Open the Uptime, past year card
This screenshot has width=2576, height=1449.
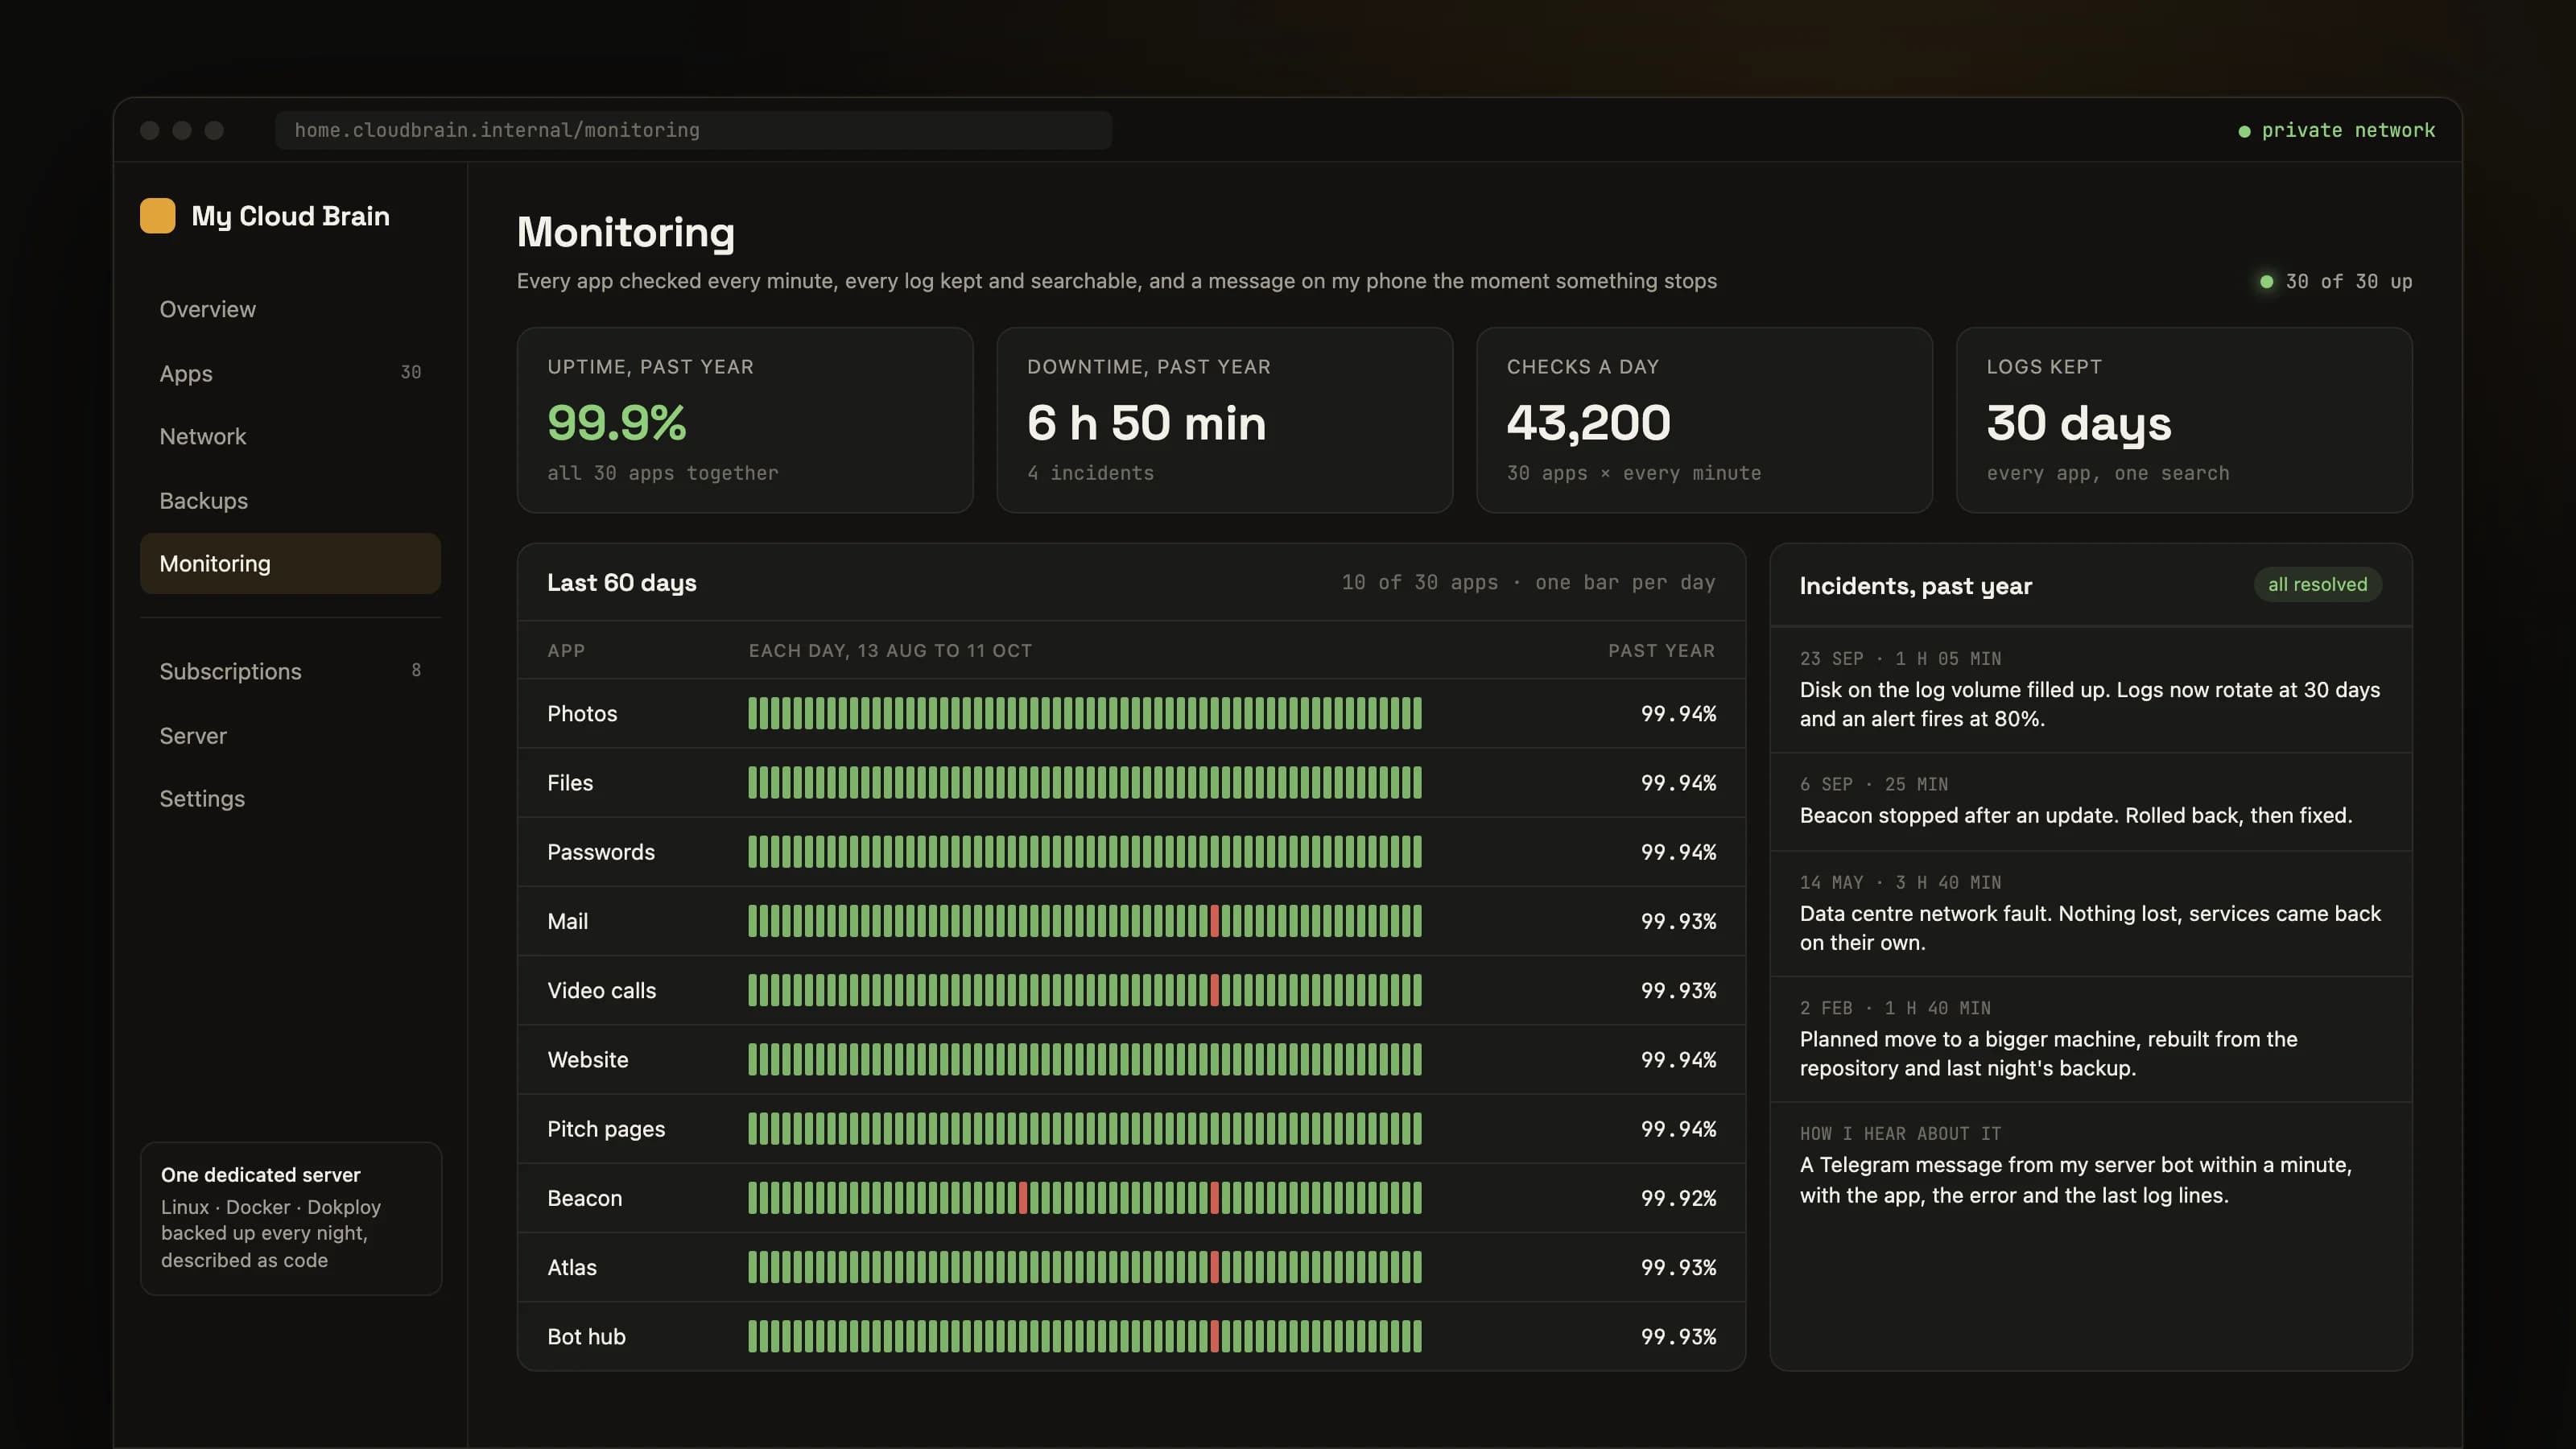(x=745, y=420)
